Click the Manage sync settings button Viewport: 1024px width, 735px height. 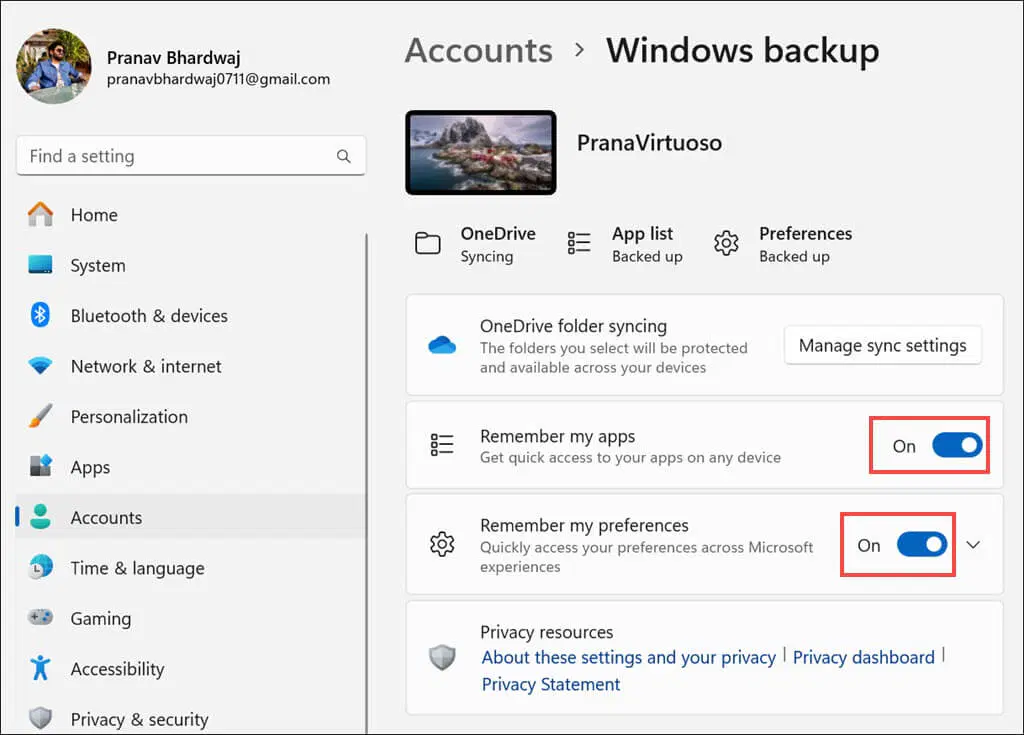pos(882,346)
